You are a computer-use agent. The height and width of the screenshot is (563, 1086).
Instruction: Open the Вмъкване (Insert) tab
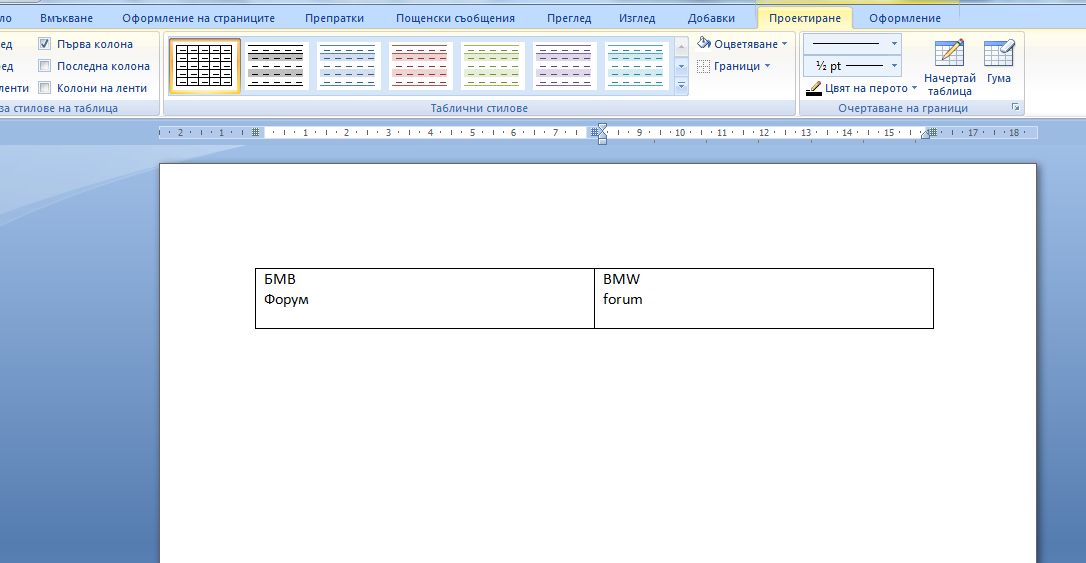click(66, 18)
